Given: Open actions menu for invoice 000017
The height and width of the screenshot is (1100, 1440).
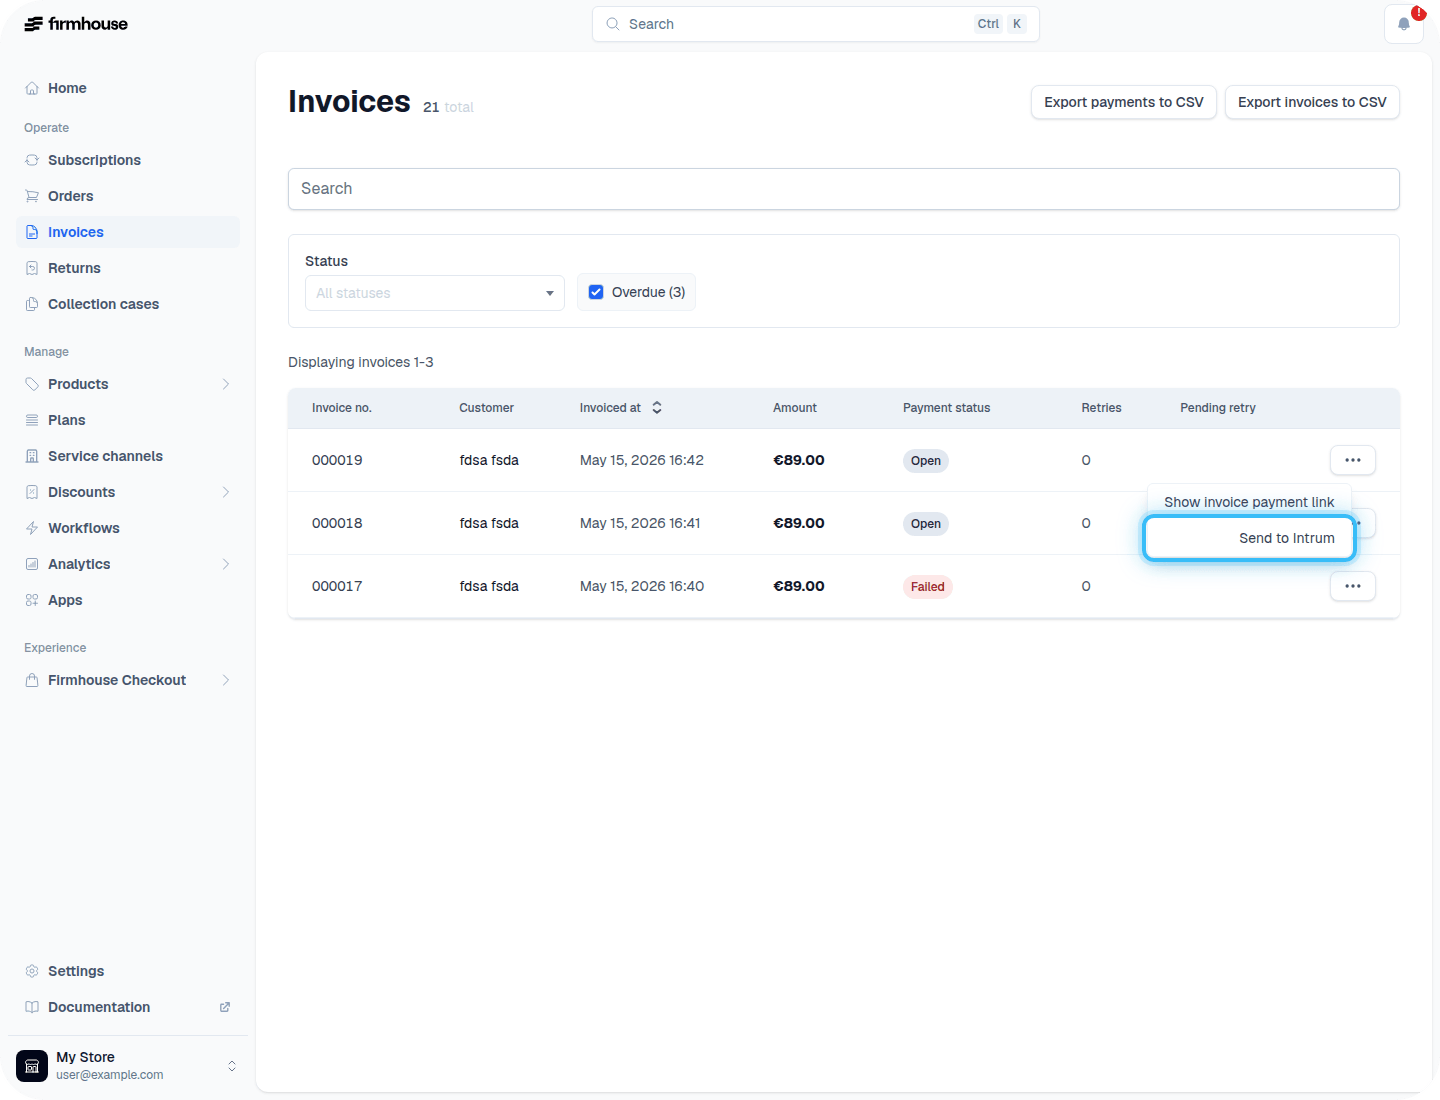Looking at the screenshot, I should (x=1353, y=586).
